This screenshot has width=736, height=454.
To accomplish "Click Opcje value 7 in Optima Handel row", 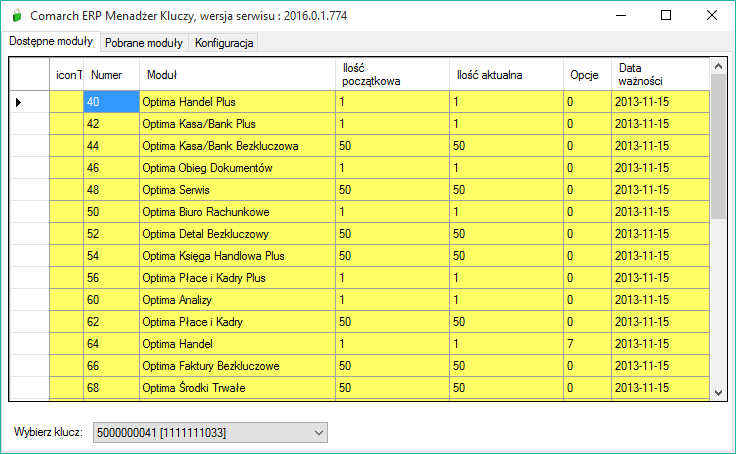I will [x=587, y=344].
